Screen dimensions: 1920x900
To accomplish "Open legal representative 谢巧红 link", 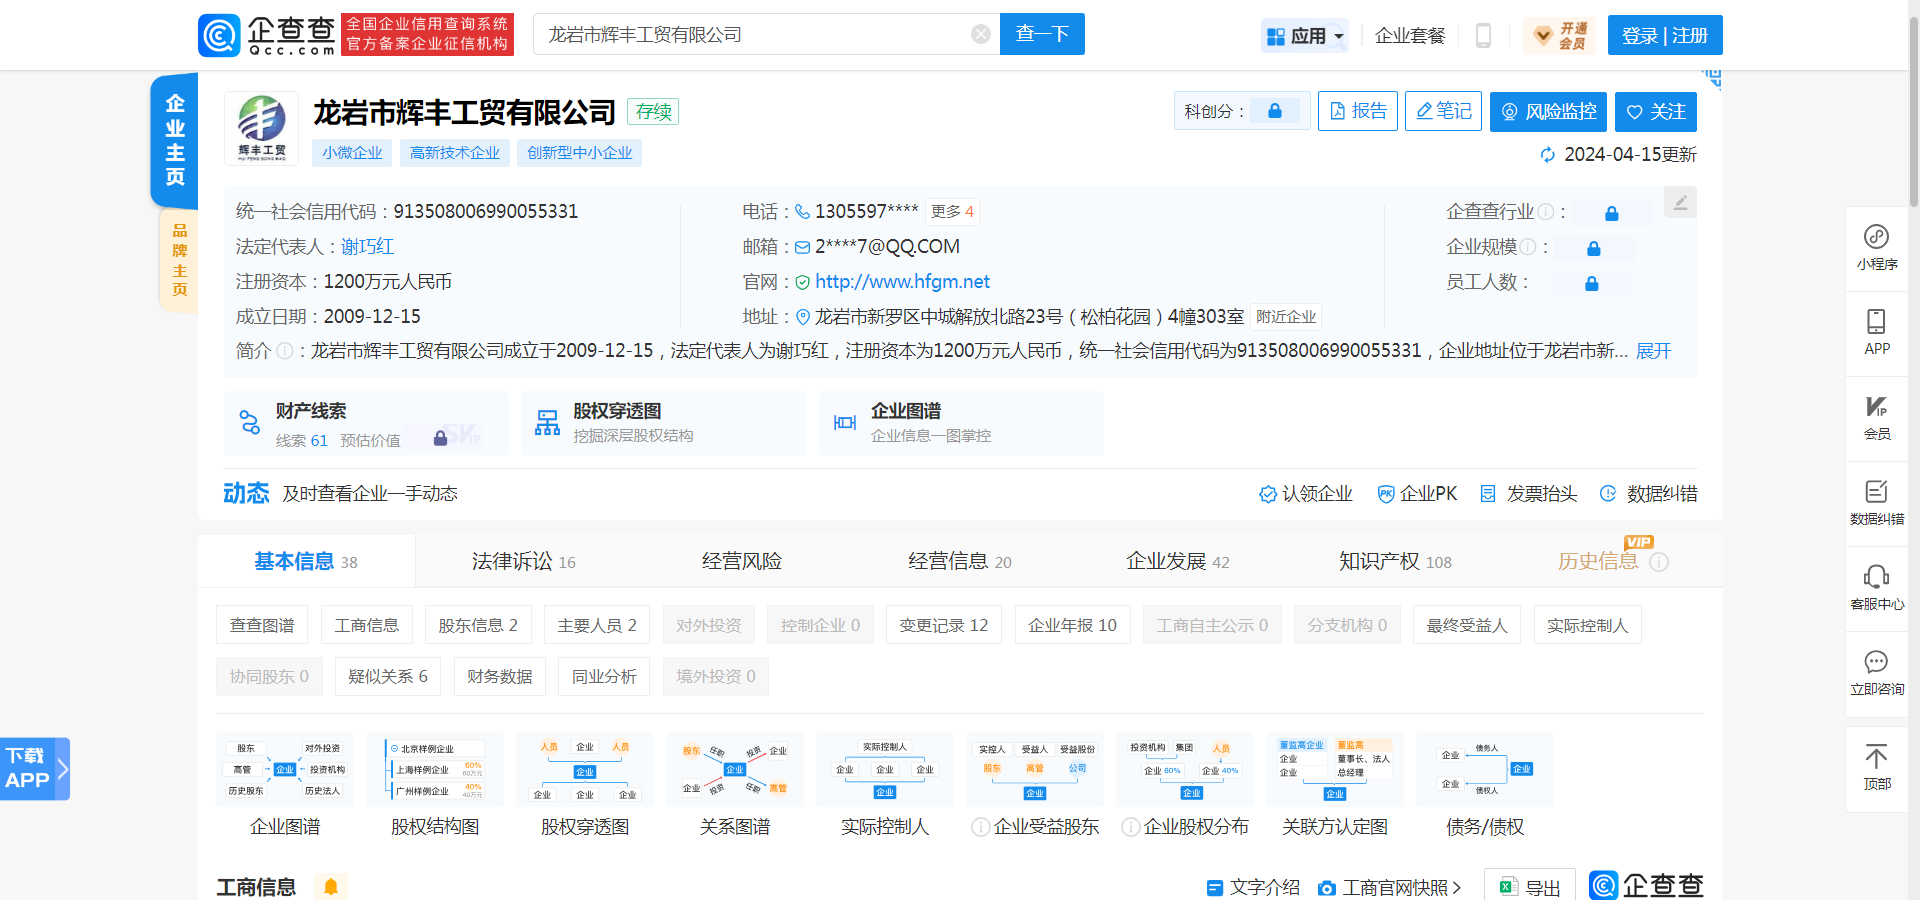I will [x=367, y=247].
